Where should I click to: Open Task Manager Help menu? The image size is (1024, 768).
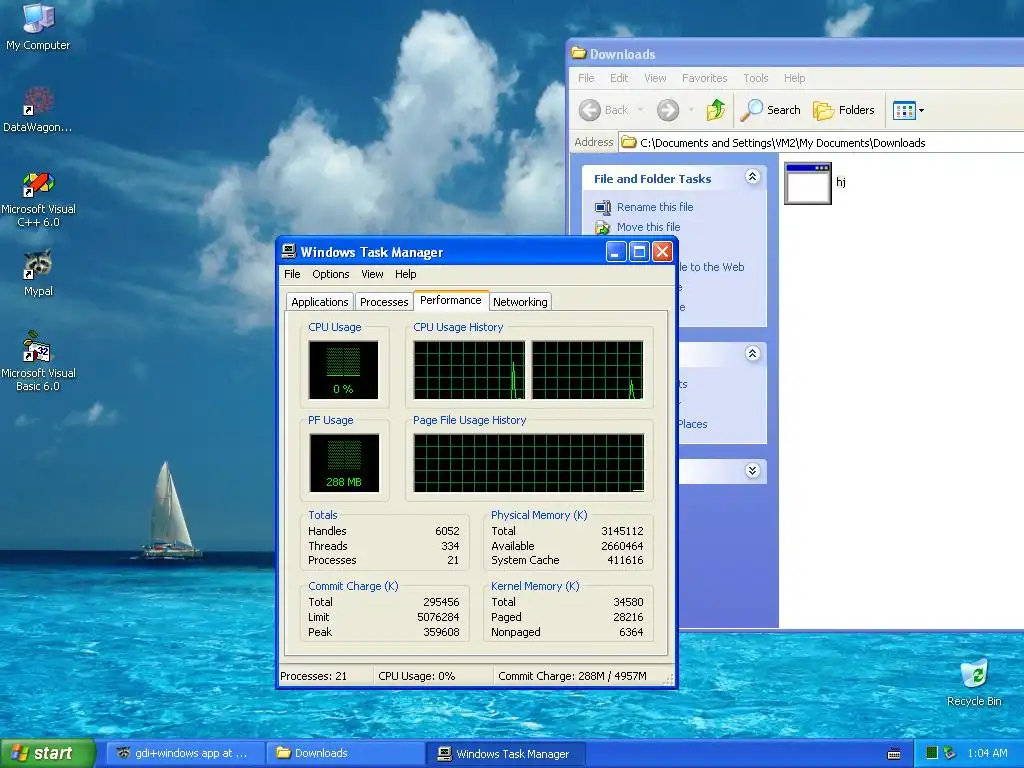(406, 274)
